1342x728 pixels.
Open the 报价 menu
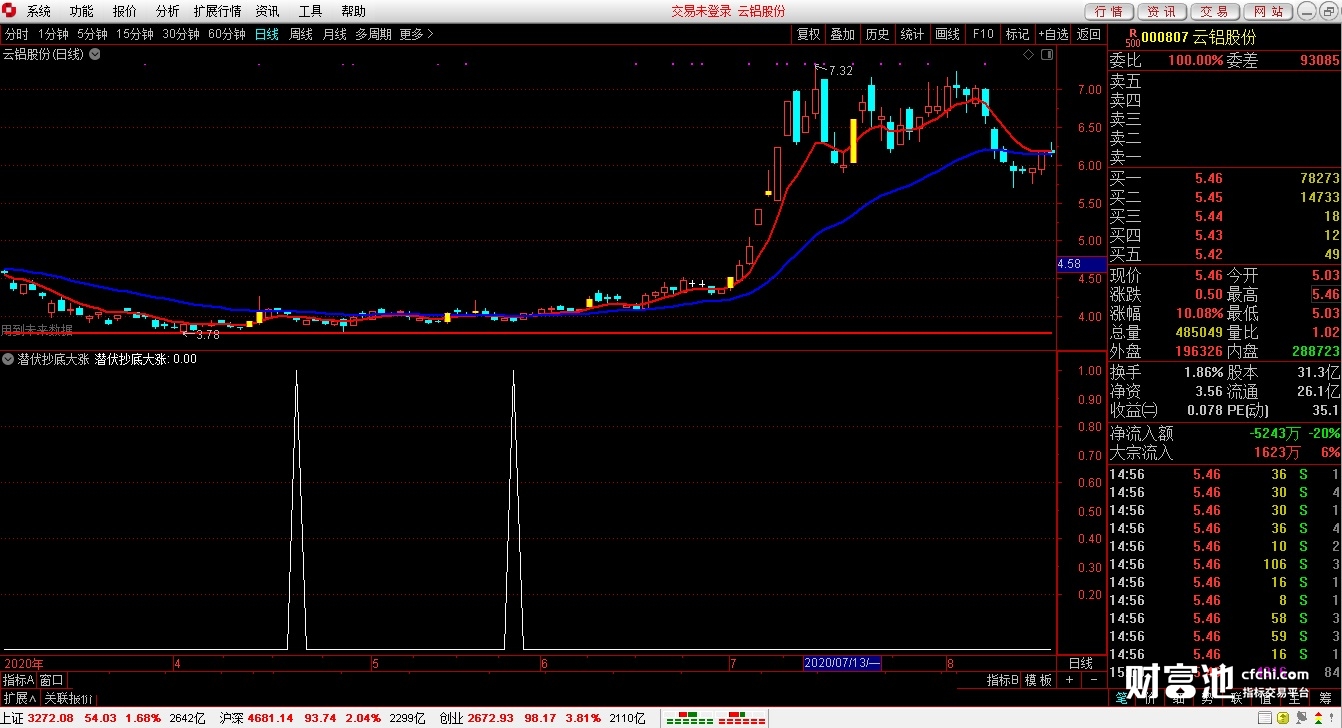(x=125, y=11)
